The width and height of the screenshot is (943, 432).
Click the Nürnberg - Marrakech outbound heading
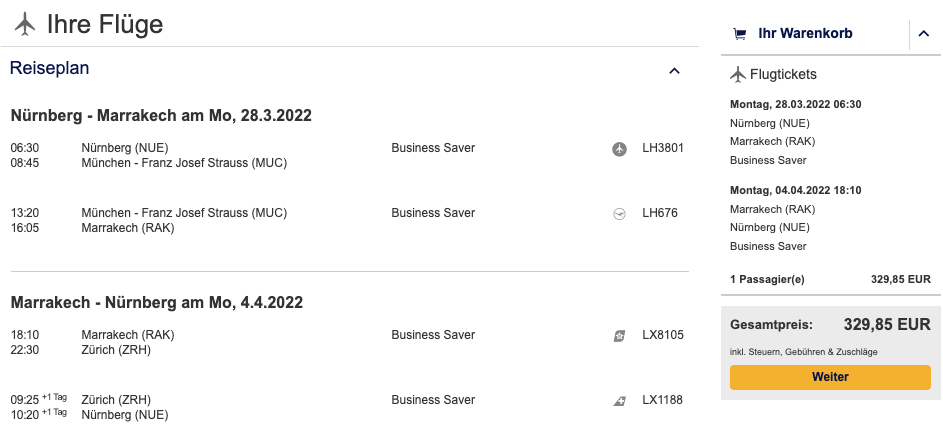[161, 116]
